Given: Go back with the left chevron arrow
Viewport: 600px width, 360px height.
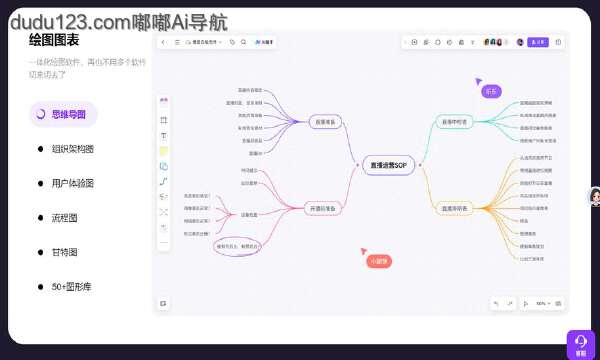Looking at the screenshot, I should pos(163,42).
